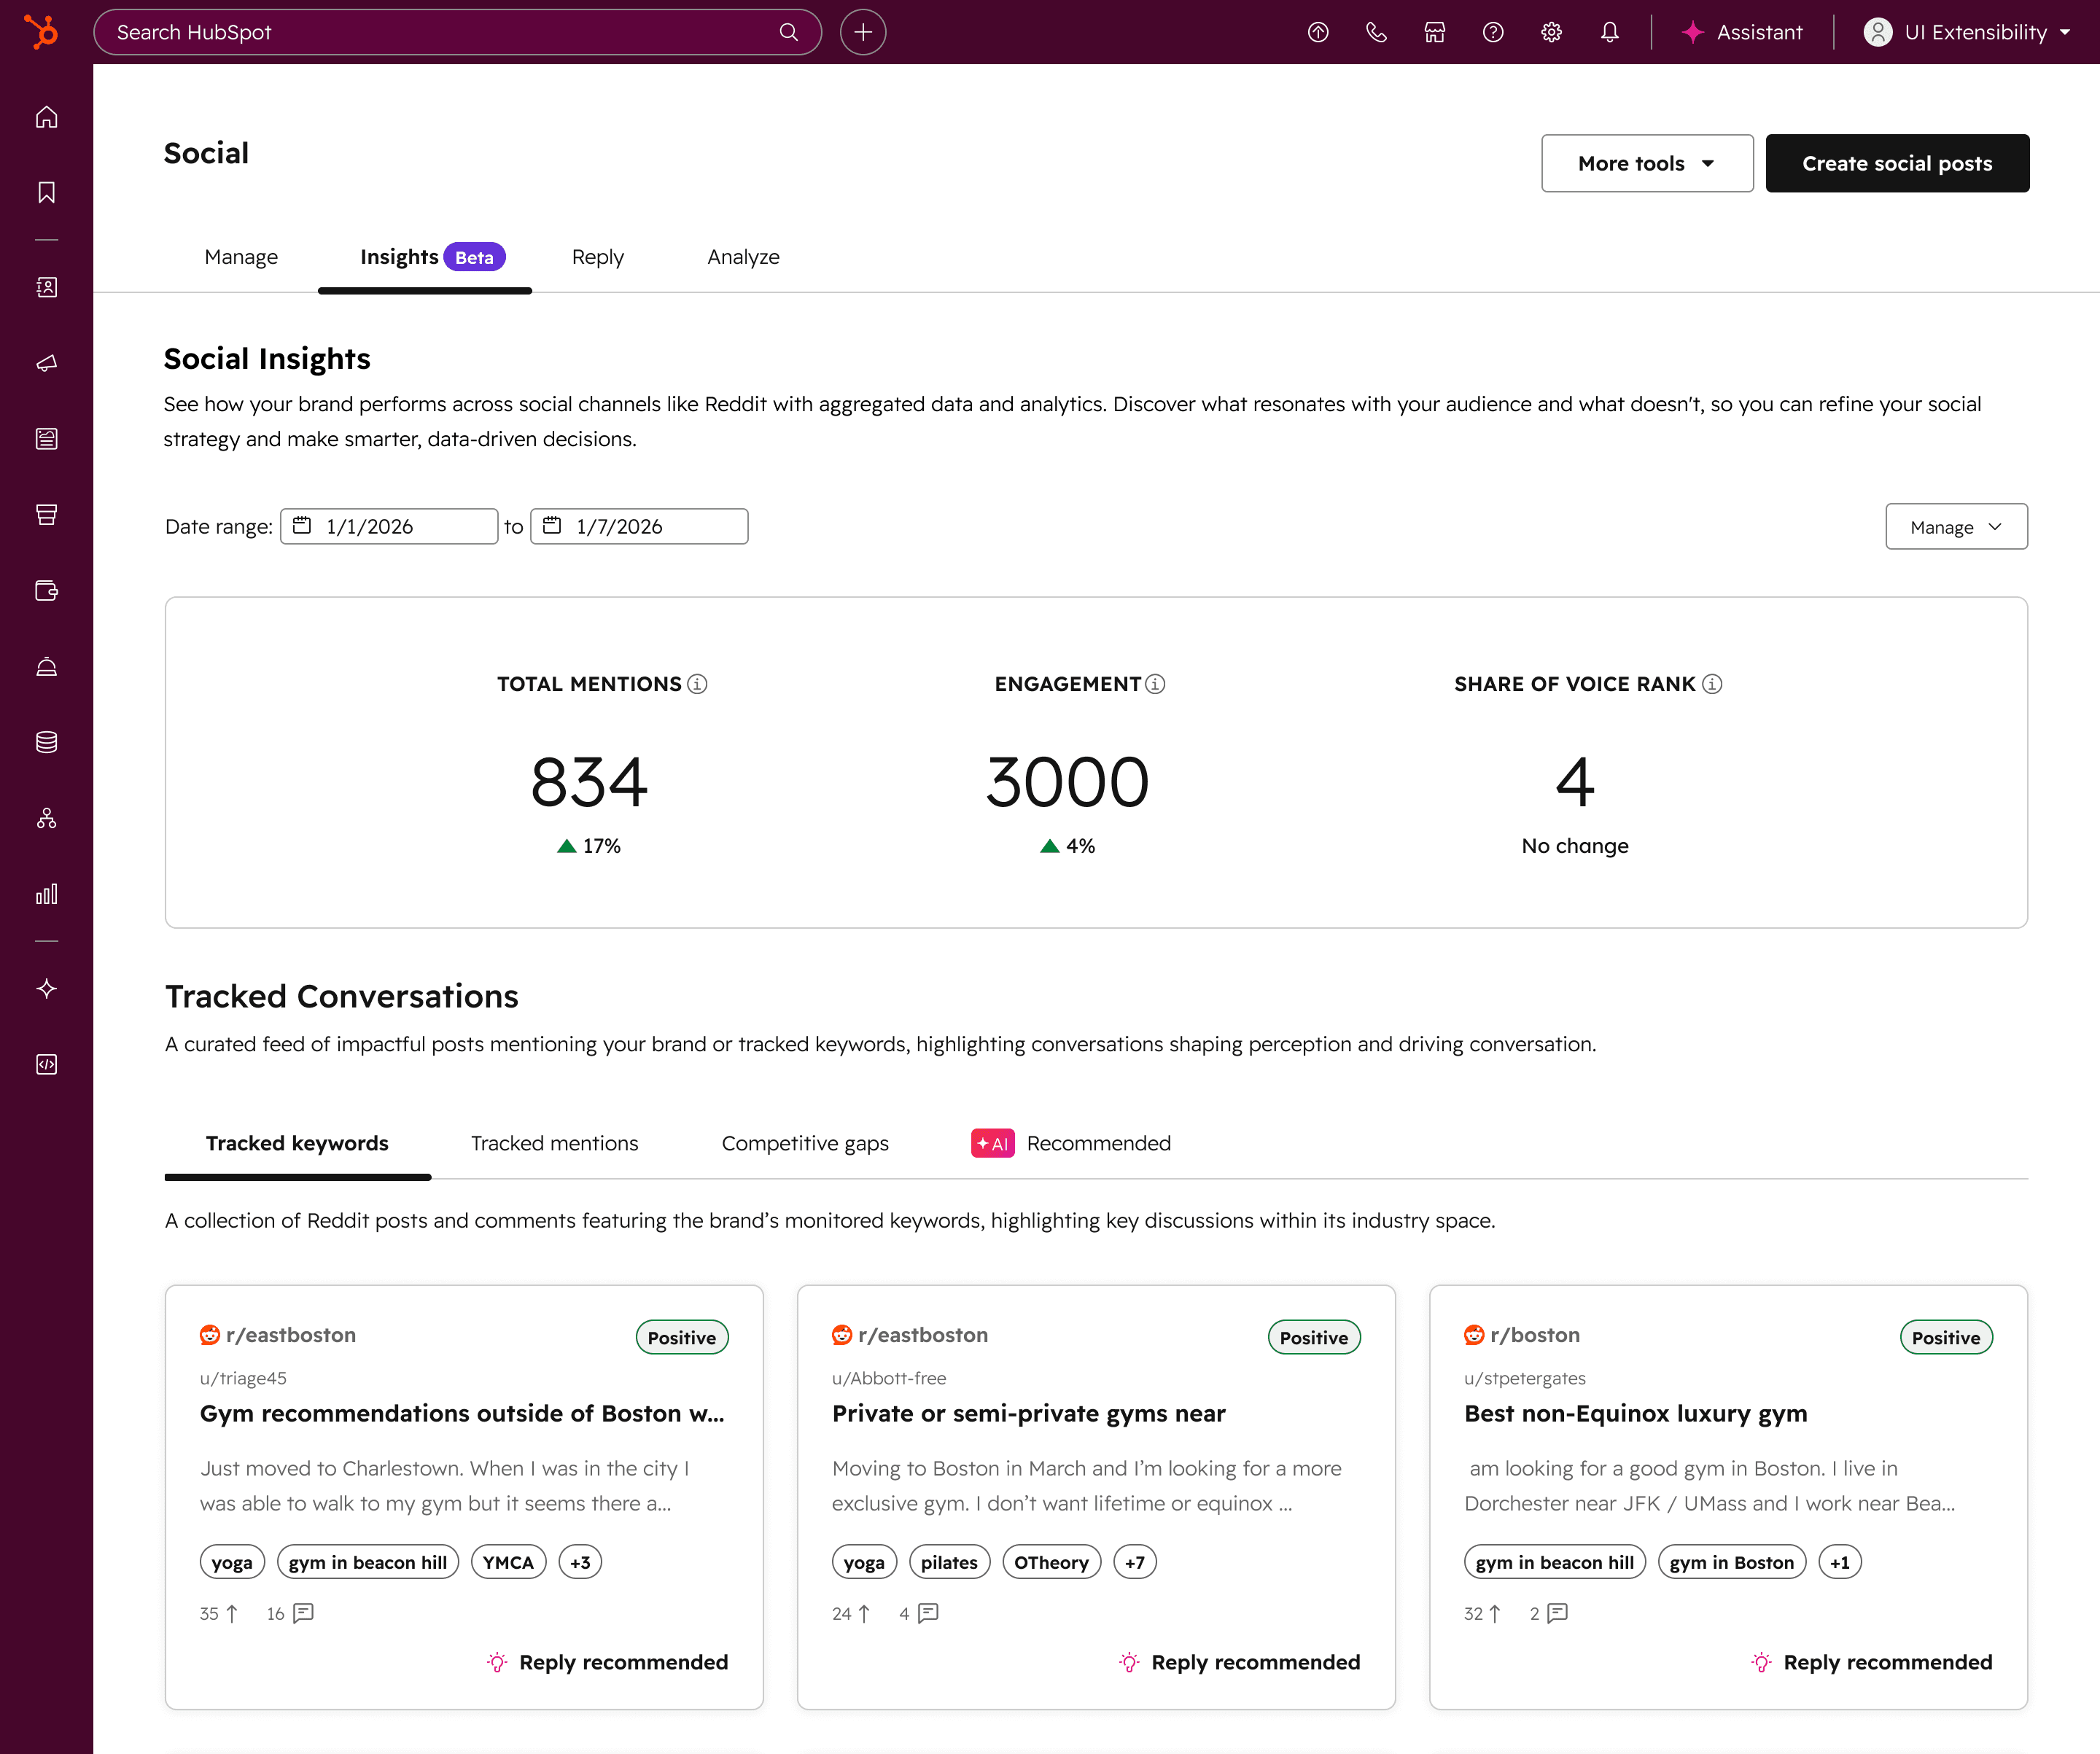Open the start date field 1/1/2026
The height and width of the screenshot is (1754, 2100).
click(x=389, y=526)
